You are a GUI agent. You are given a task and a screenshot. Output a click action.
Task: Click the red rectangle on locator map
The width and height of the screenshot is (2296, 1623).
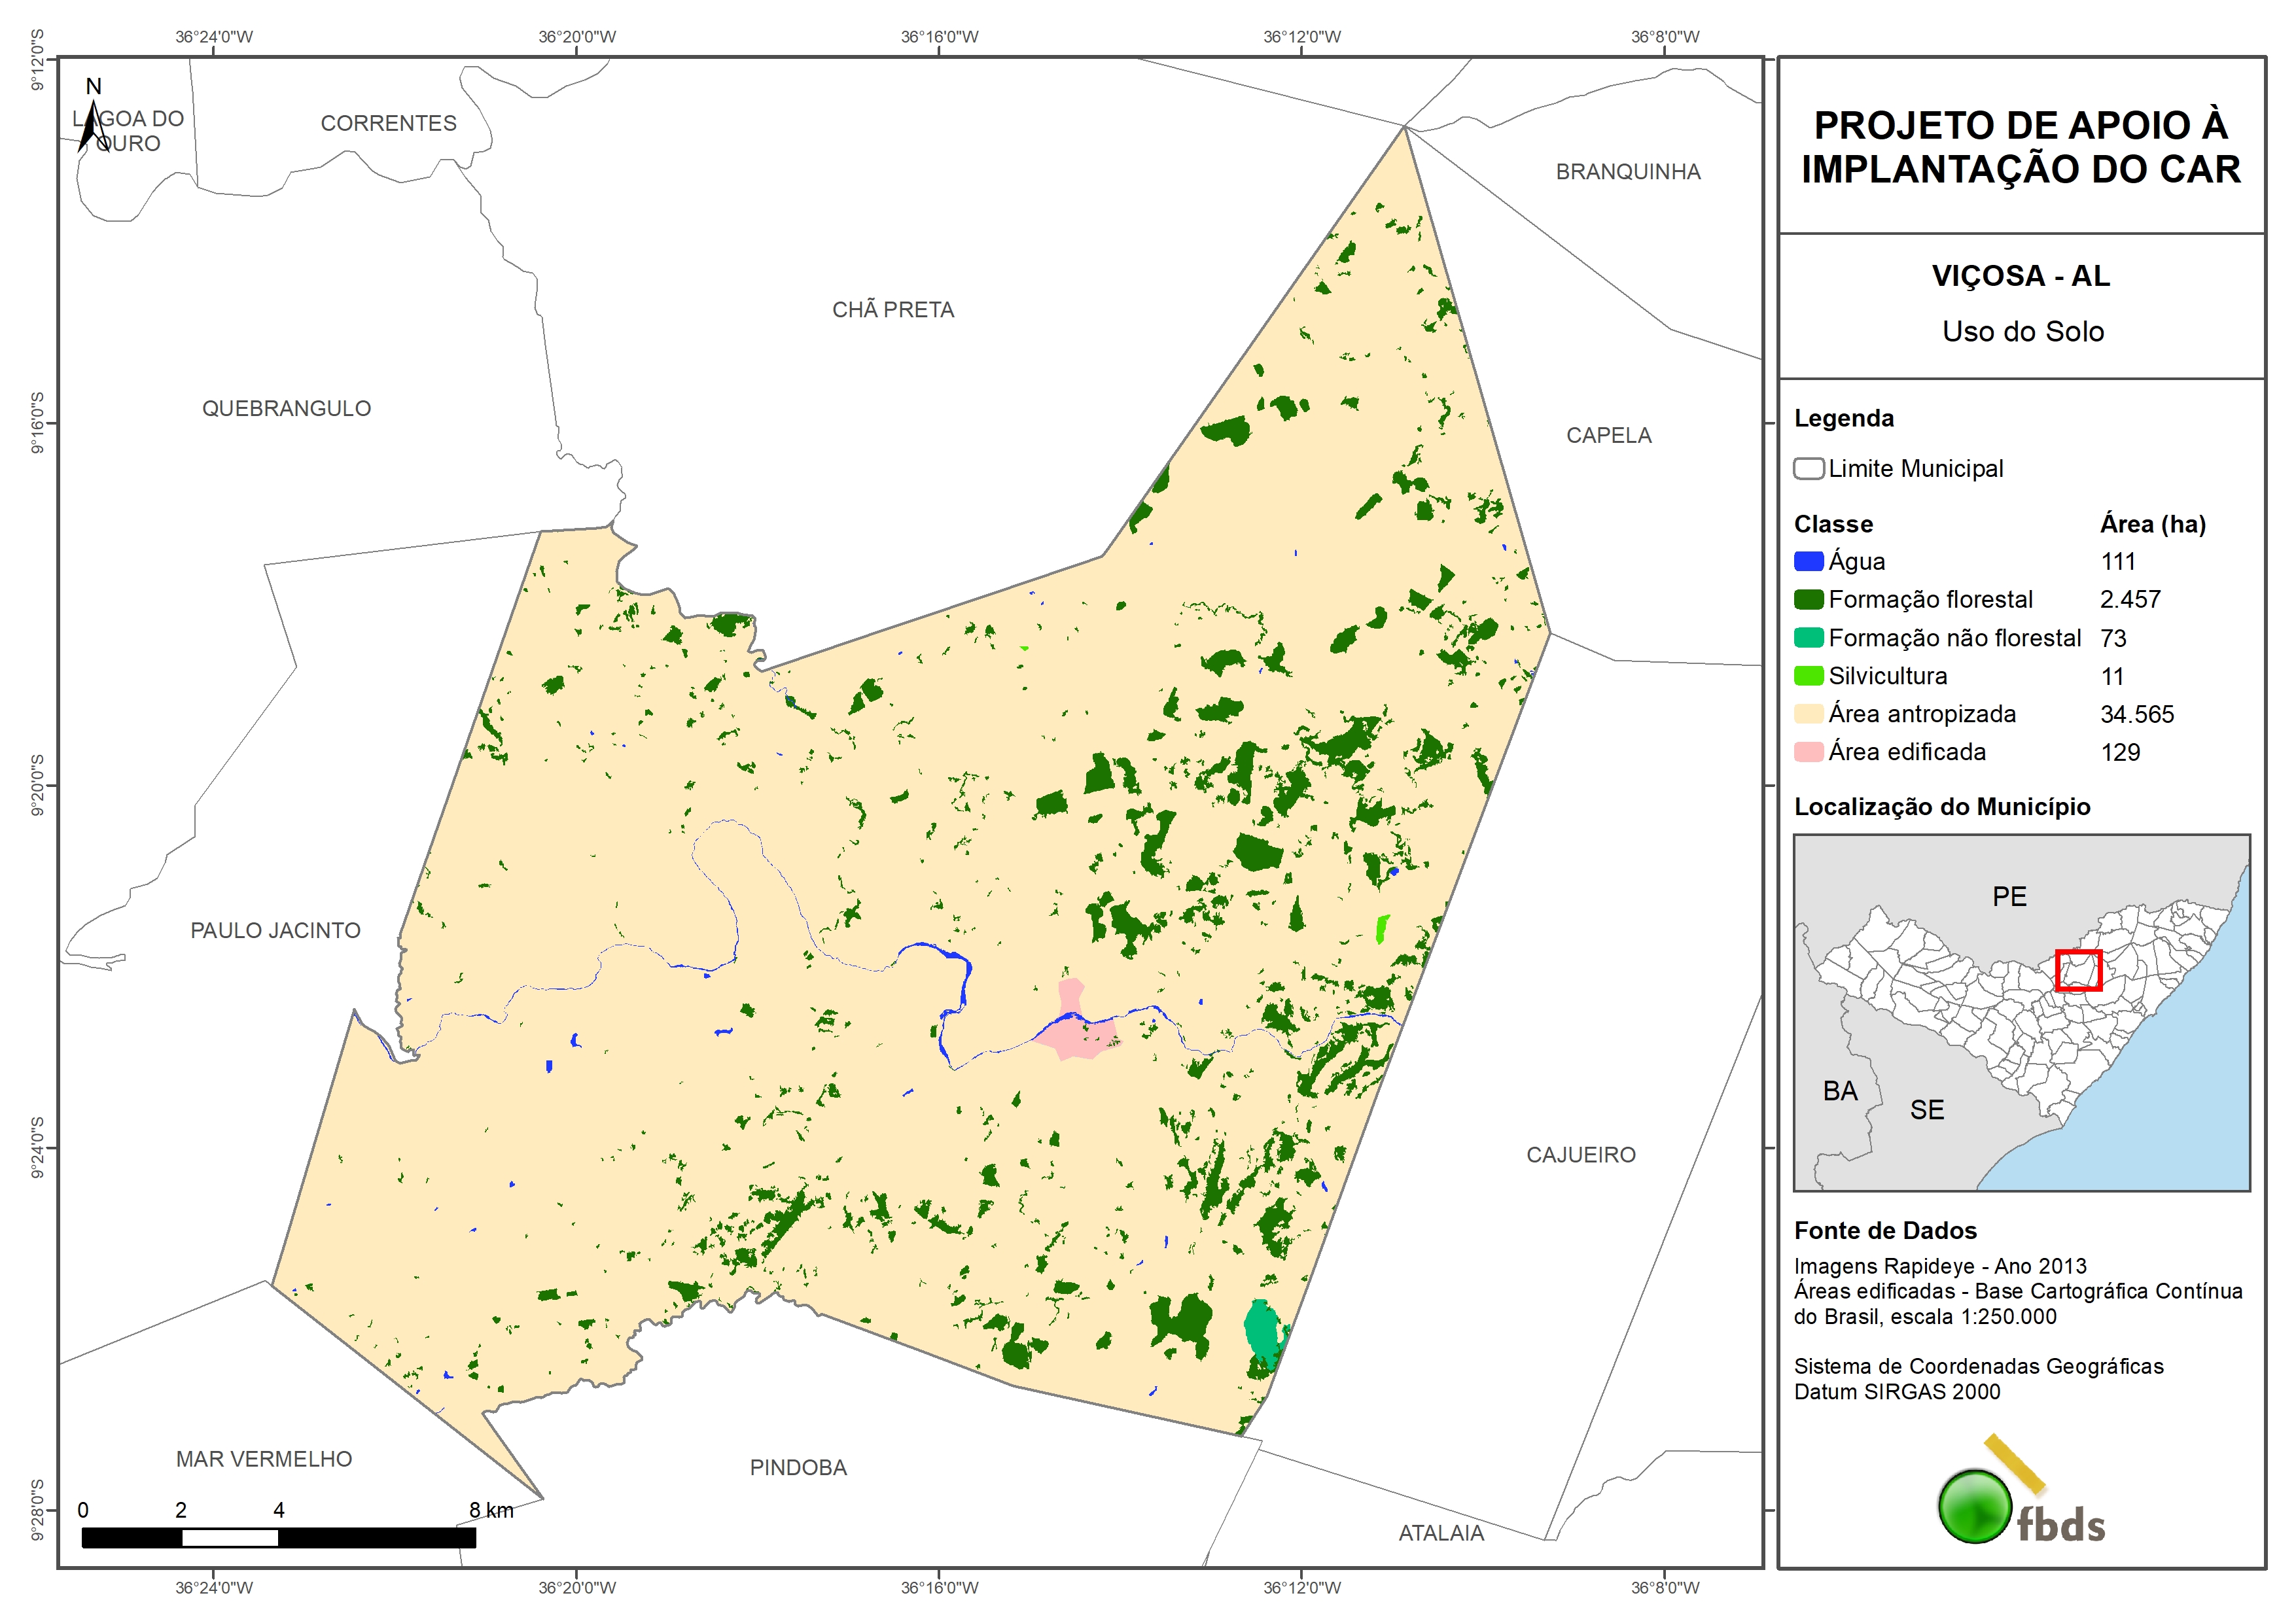point(2078,970)
